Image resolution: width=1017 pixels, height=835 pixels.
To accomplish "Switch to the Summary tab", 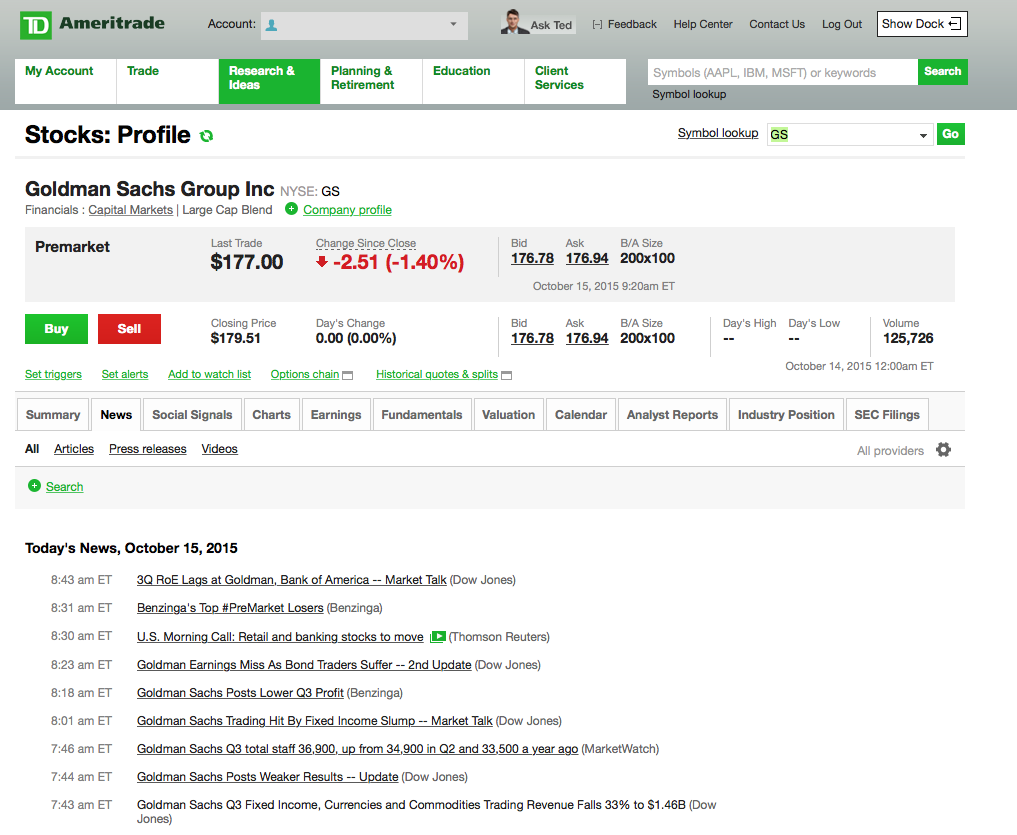I will (53, 415).
